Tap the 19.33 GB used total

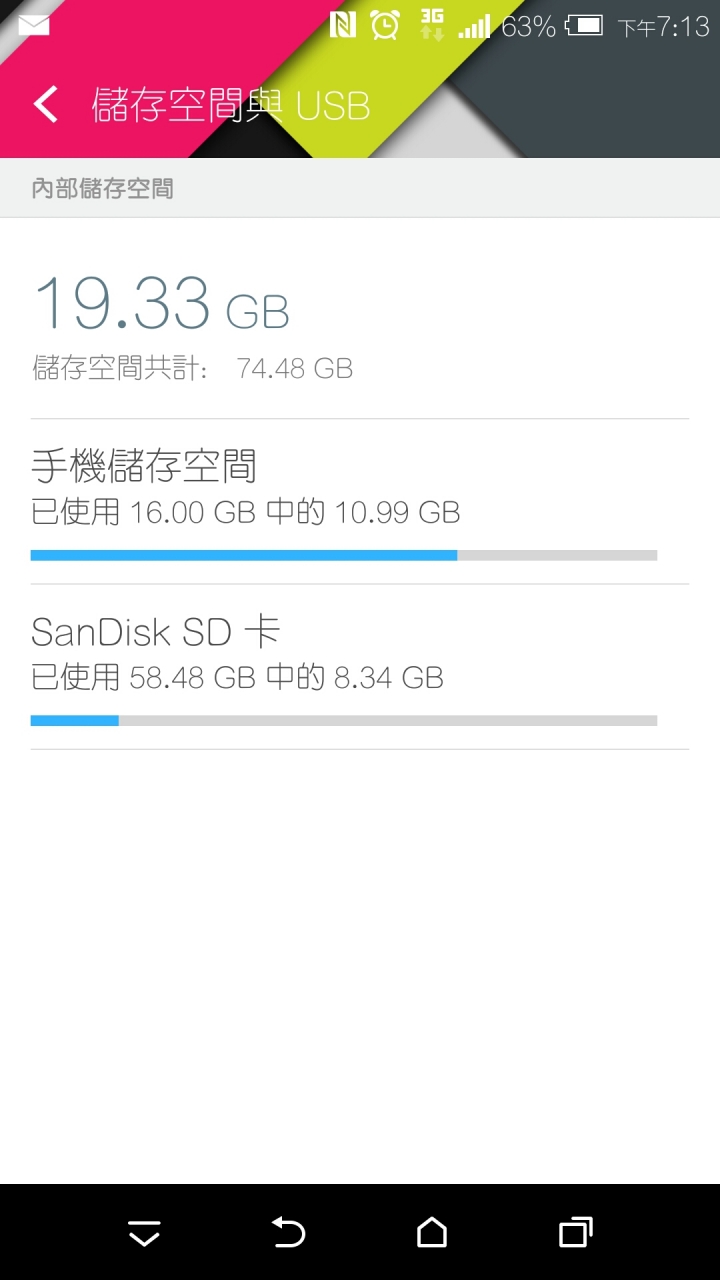(161, 304)
